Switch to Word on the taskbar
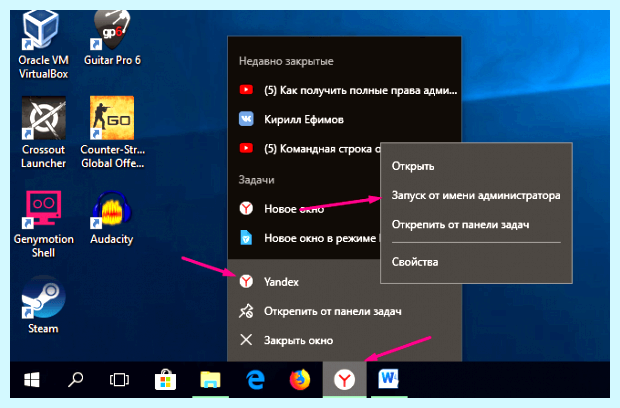The width and height of the screenshot is (620, 408). coord(389,380)
